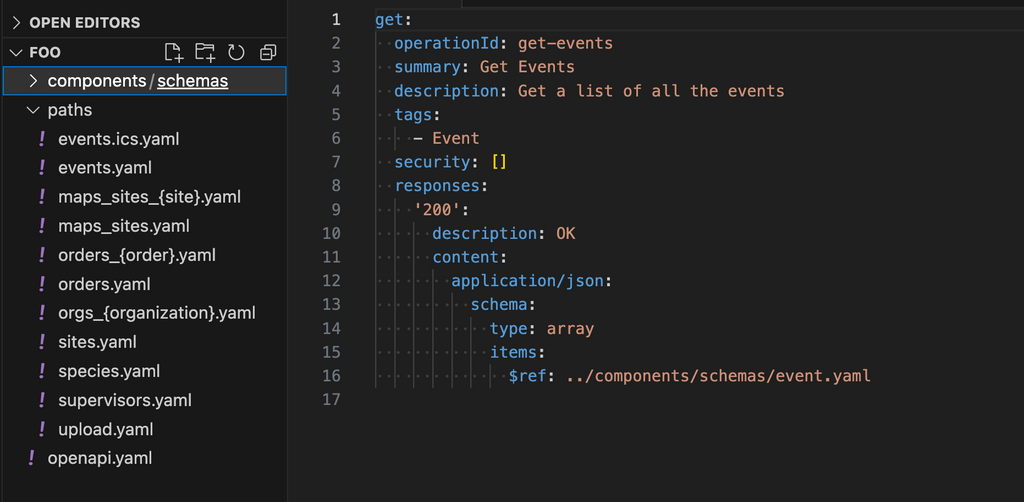Click the 'items' key on line 15
The width and height of the screenshot is (1024, 502).
point(513,352)
